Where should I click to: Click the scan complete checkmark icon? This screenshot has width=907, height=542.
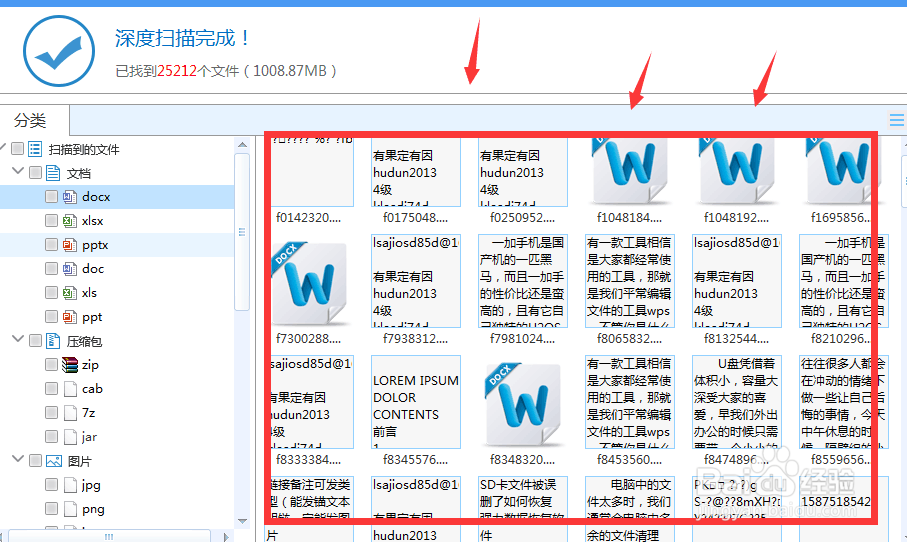click(59, 51)
